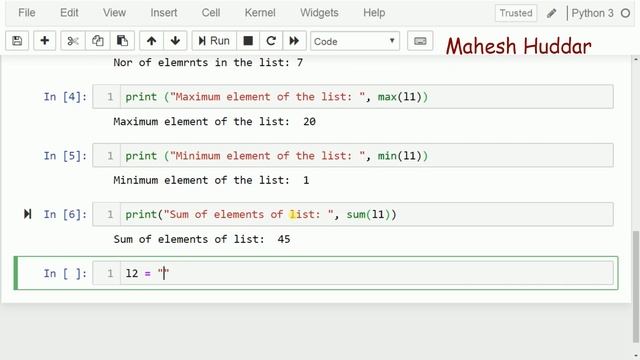Viewport: 640px width, 360px height.
Task: Open the File menu
Action: (x=27, y=13)
